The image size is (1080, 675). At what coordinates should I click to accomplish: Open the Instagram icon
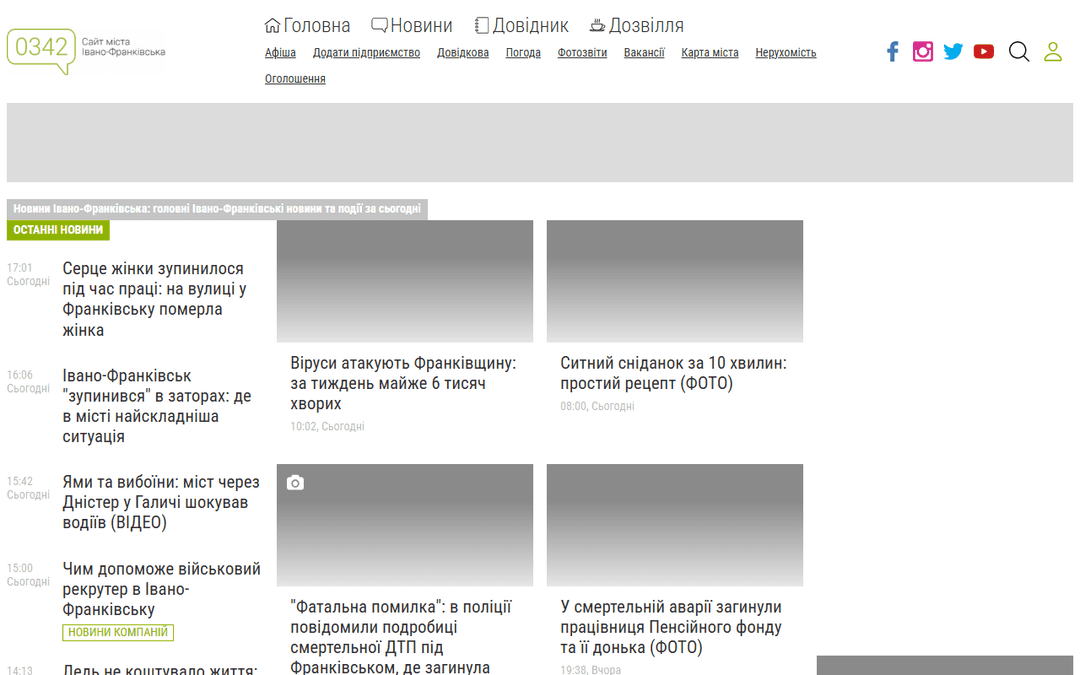point(923,52)
